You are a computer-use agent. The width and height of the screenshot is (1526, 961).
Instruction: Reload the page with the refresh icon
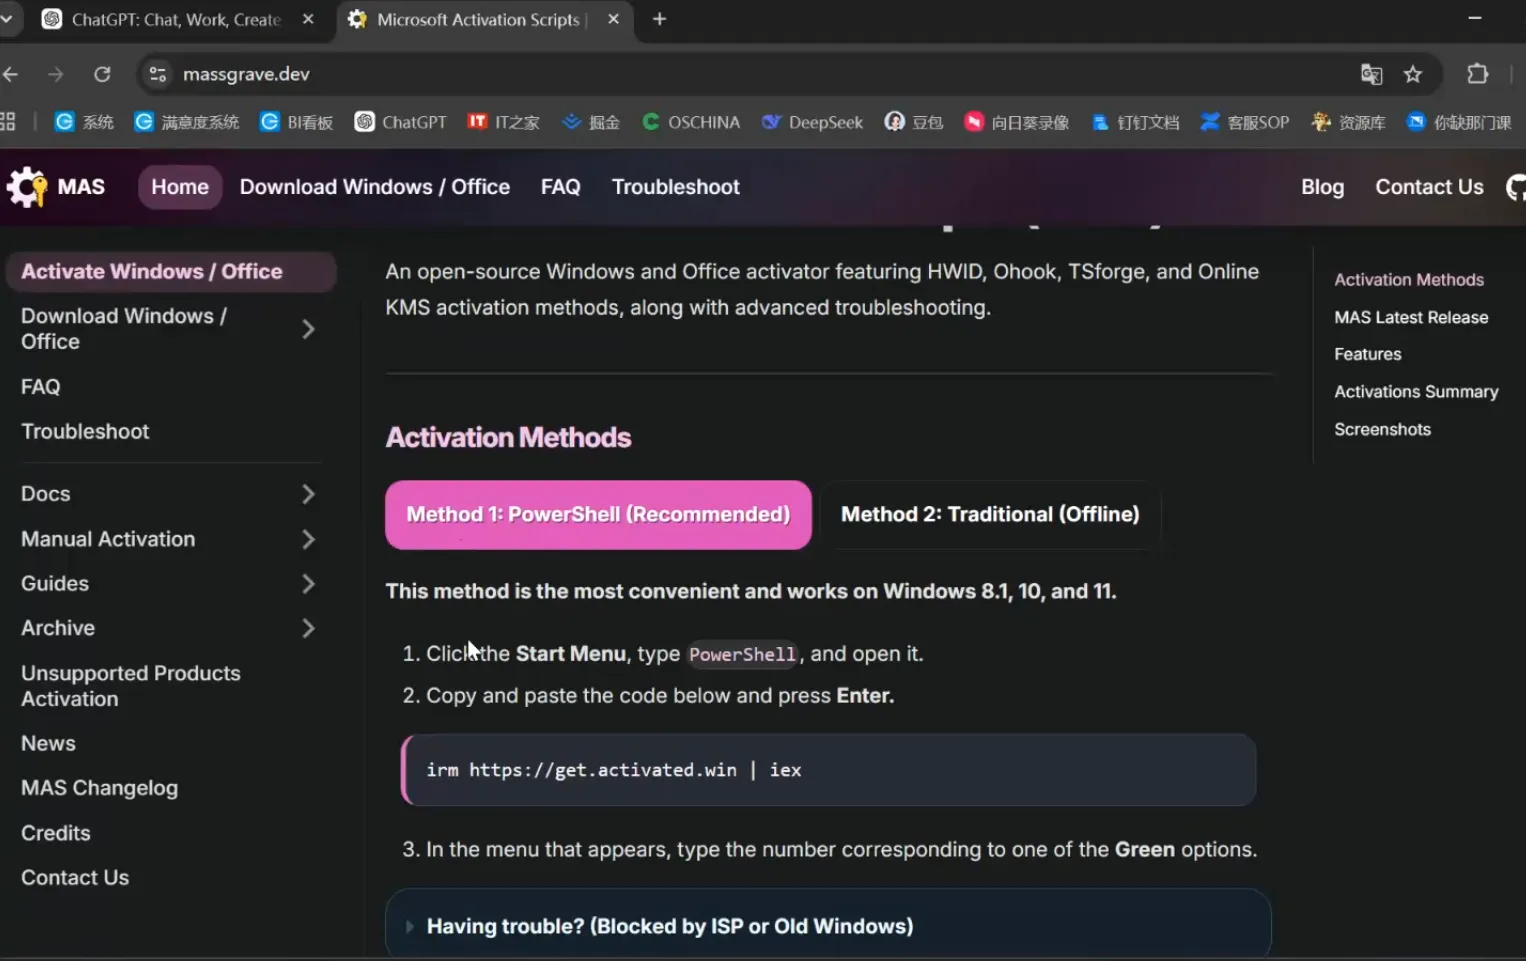[102, 74]
